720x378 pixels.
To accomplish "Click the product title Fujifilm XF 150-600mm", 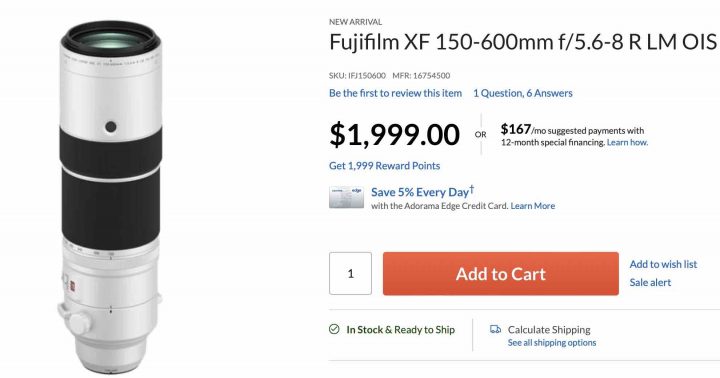I will (523, 42).
